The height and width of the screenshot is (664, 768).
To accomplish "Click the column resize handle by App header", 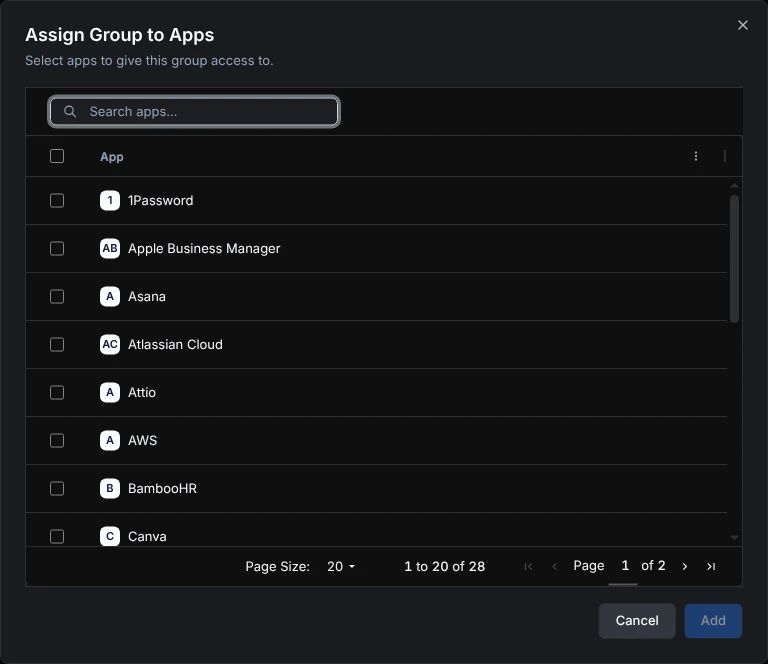I will coord(724,156).
